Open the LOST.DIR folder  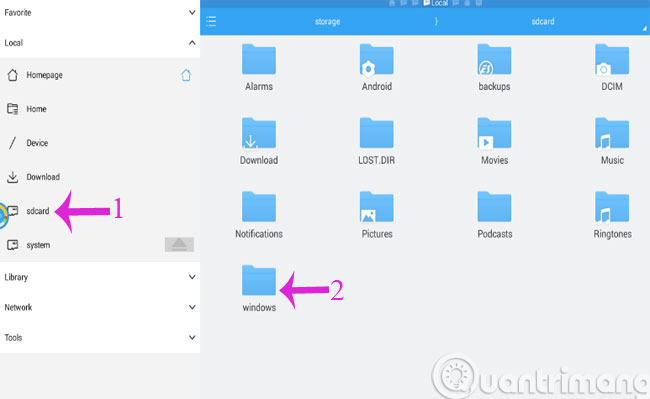(376, 141)
